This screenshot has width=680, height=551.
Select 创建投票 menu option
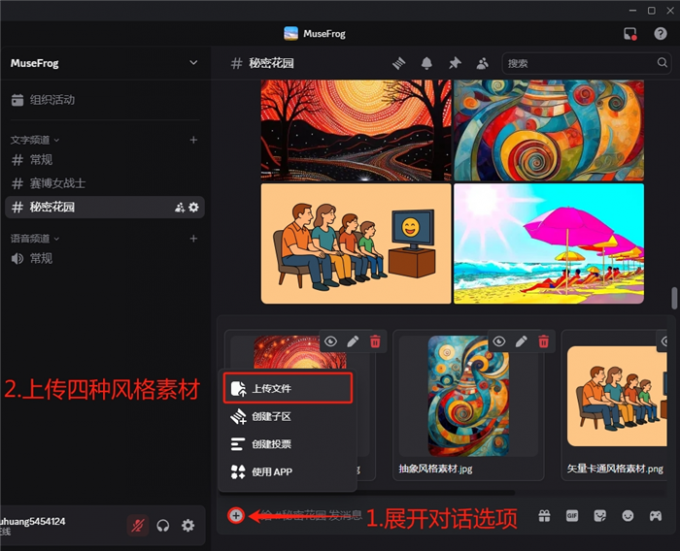pyautogui.click(x=288, y=444)
